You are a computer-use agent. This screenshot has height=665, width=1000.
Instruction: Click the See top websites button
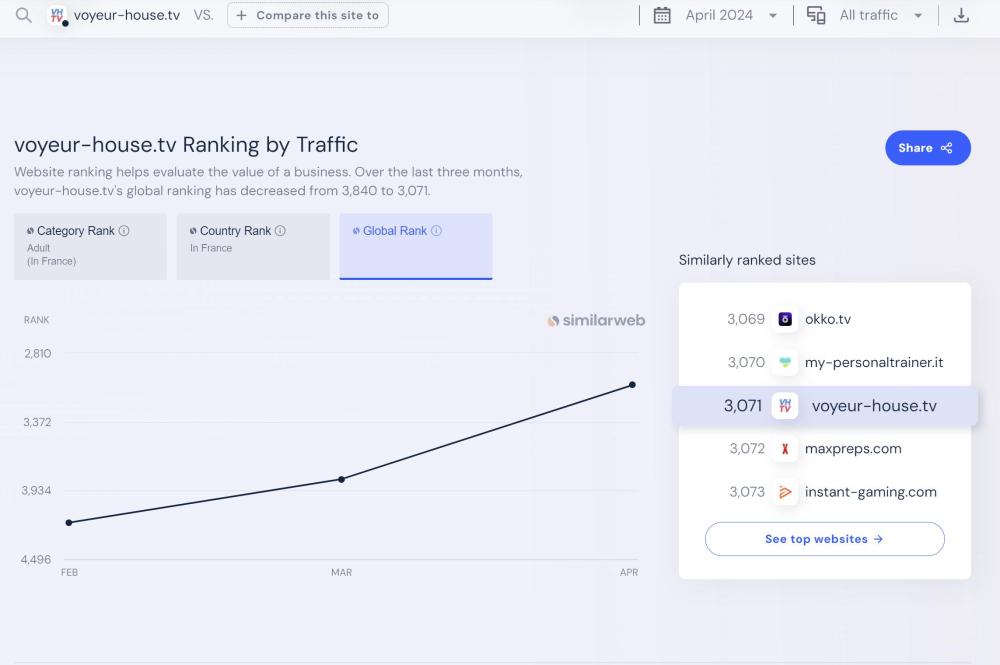(824, 539)
